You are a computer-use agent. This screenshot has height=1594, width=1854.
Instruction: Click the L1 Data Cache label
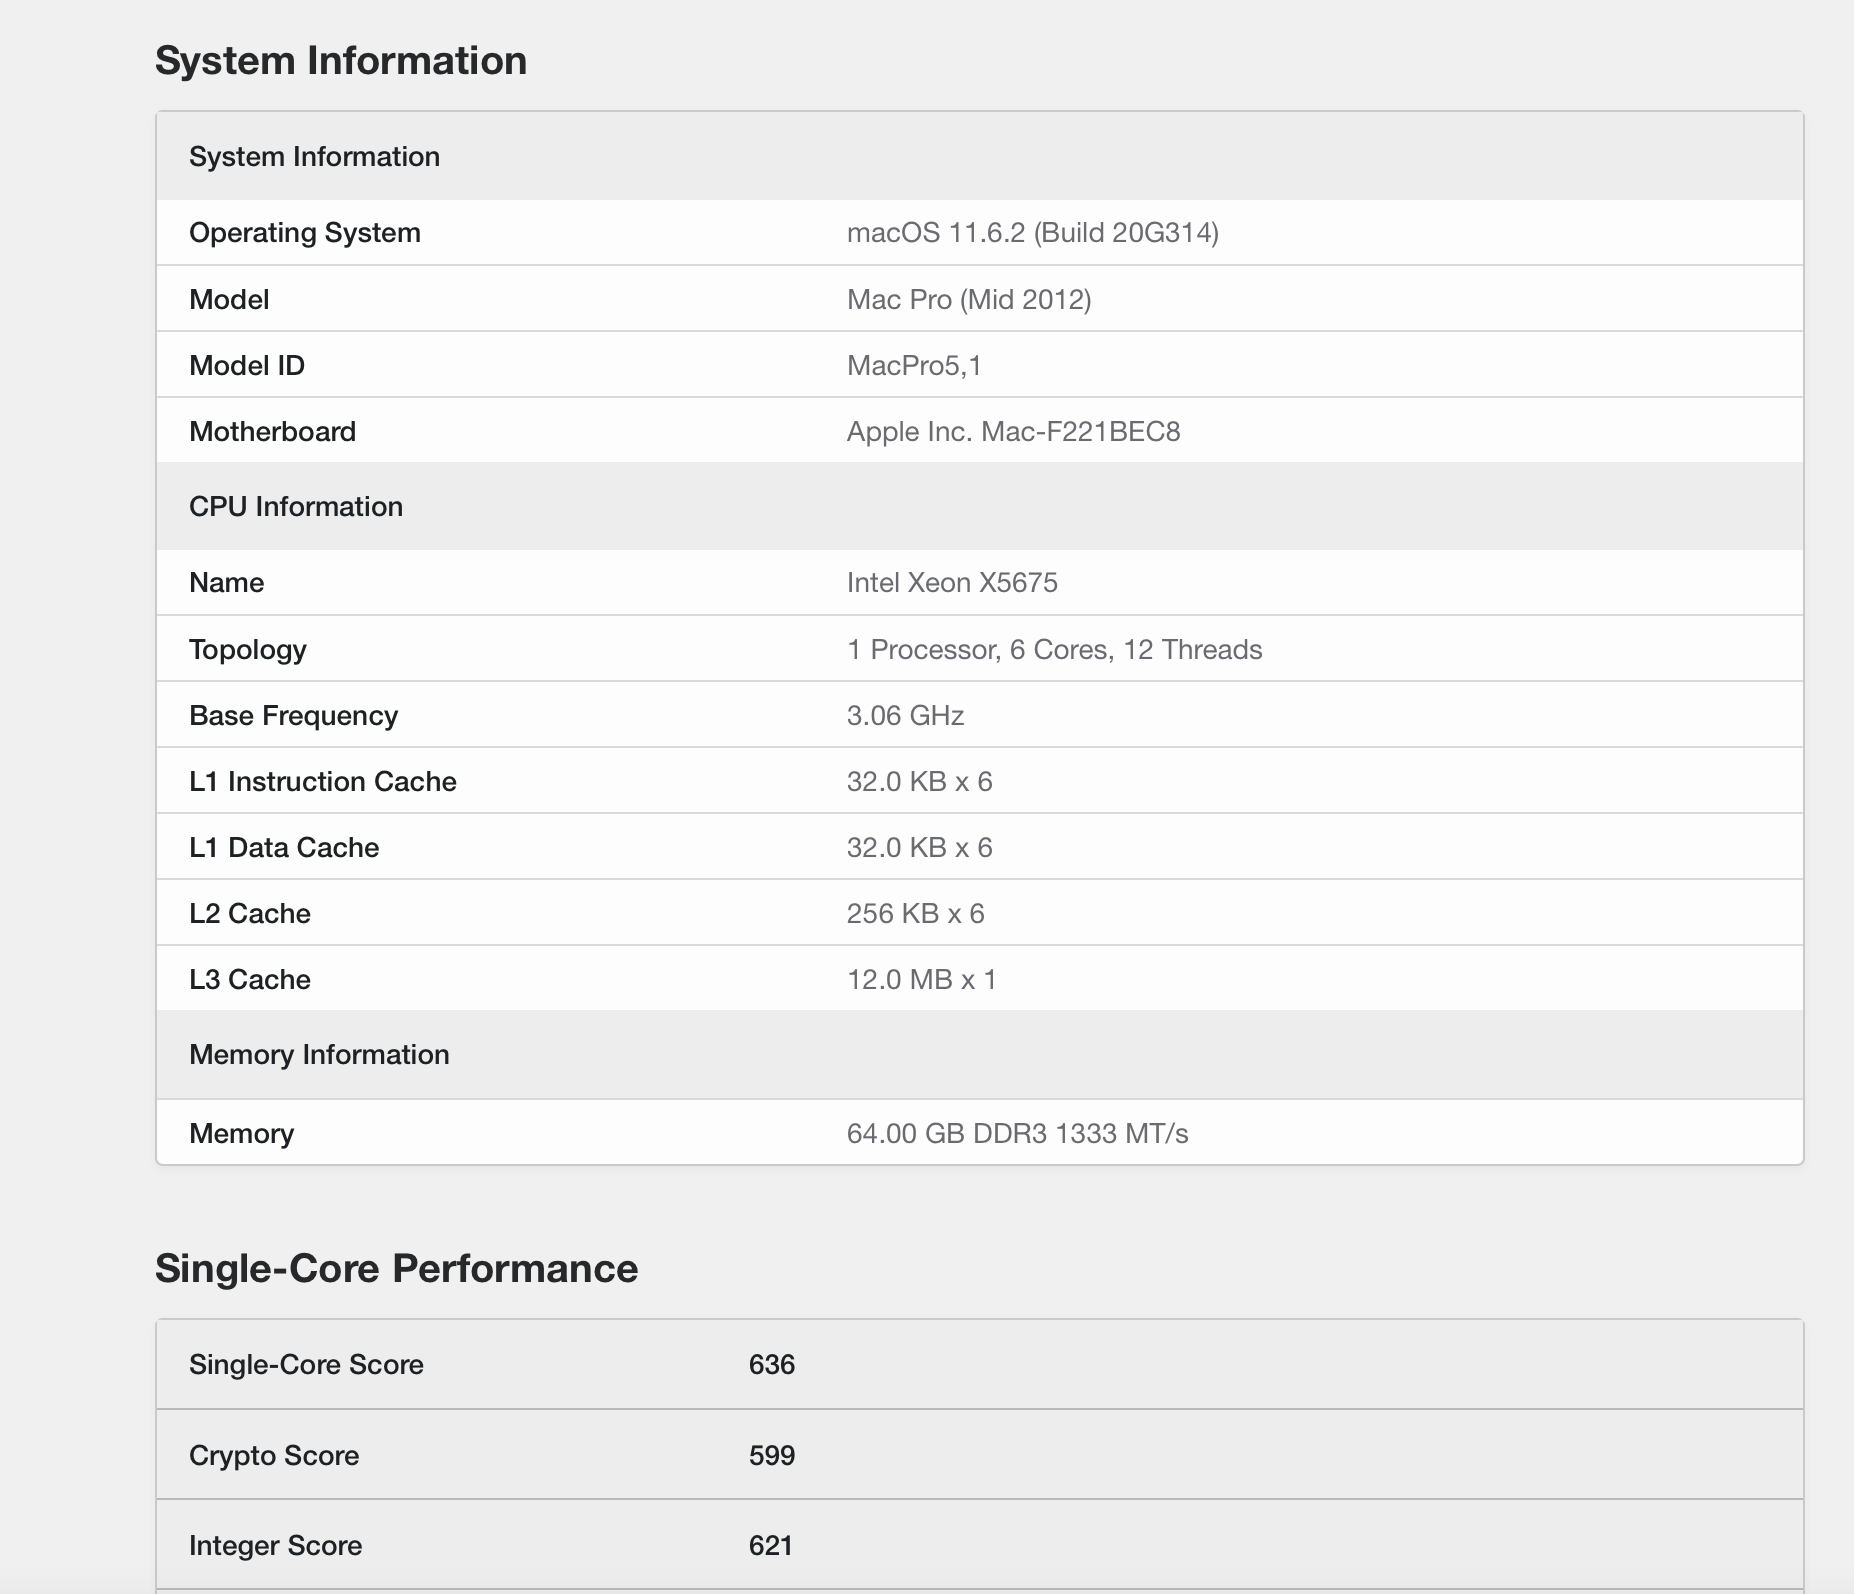pos(284,848)
